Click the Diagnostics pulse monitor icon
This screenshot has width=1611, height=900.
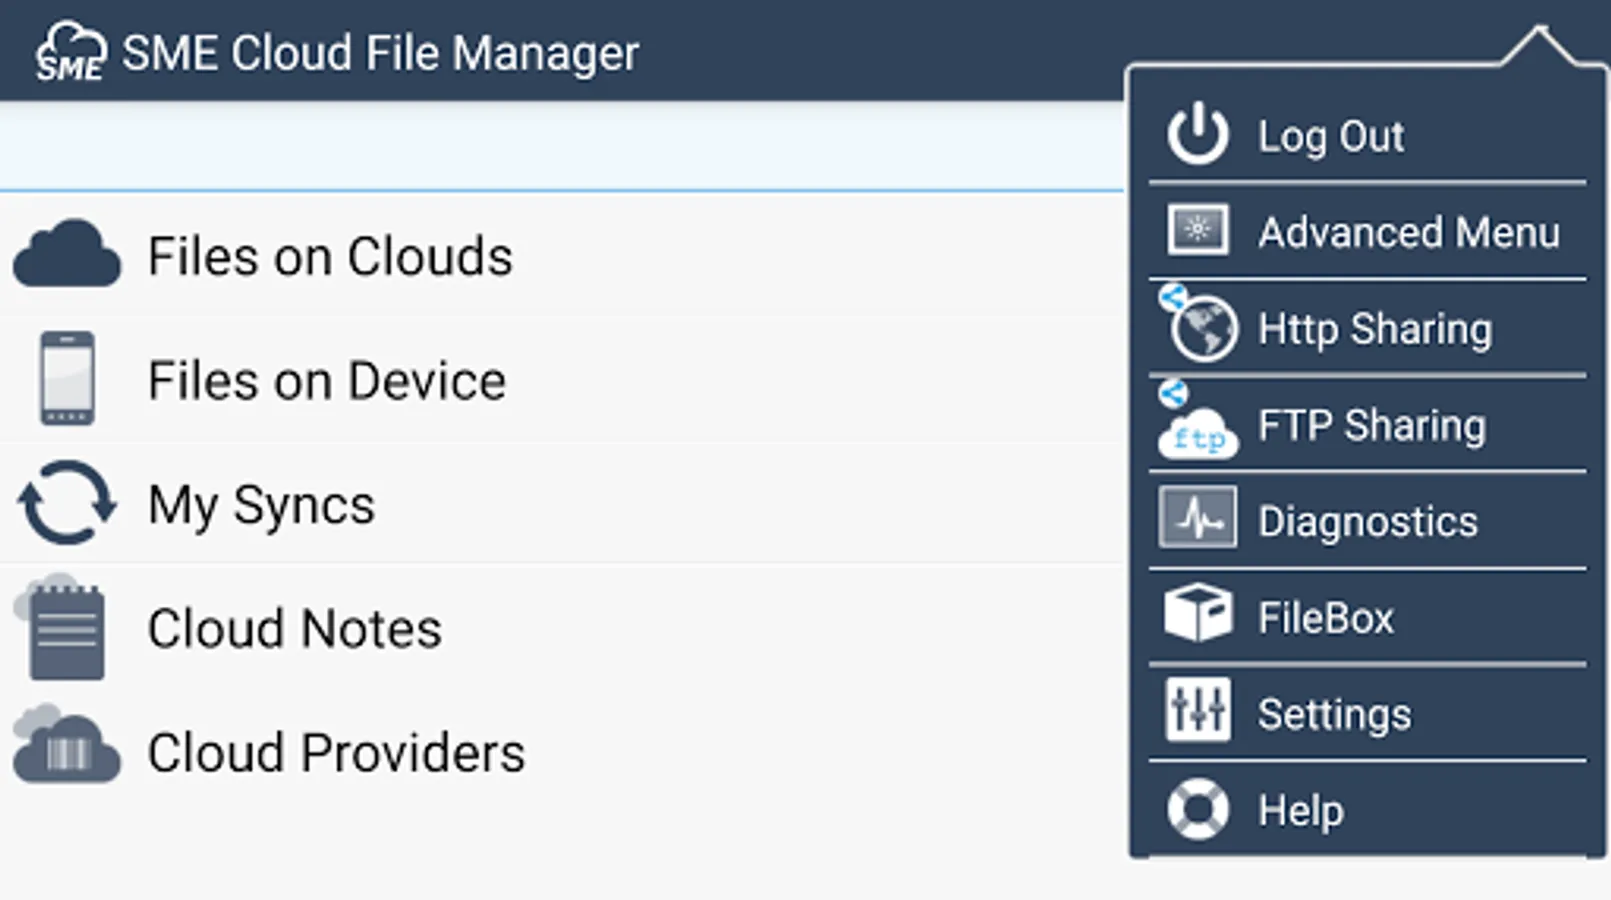[1197, 518]
